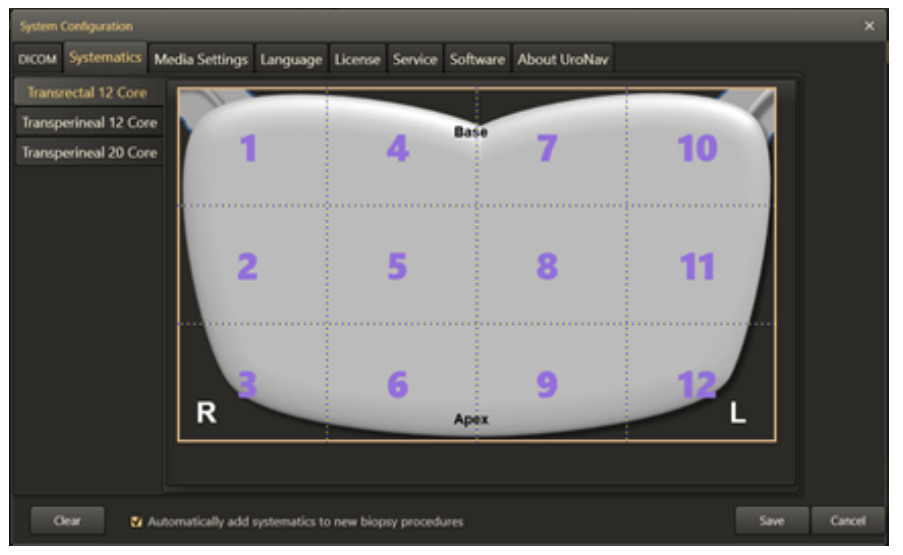Click the Clear button
Viewport: 903px width, 555px height.
[67, 520]
